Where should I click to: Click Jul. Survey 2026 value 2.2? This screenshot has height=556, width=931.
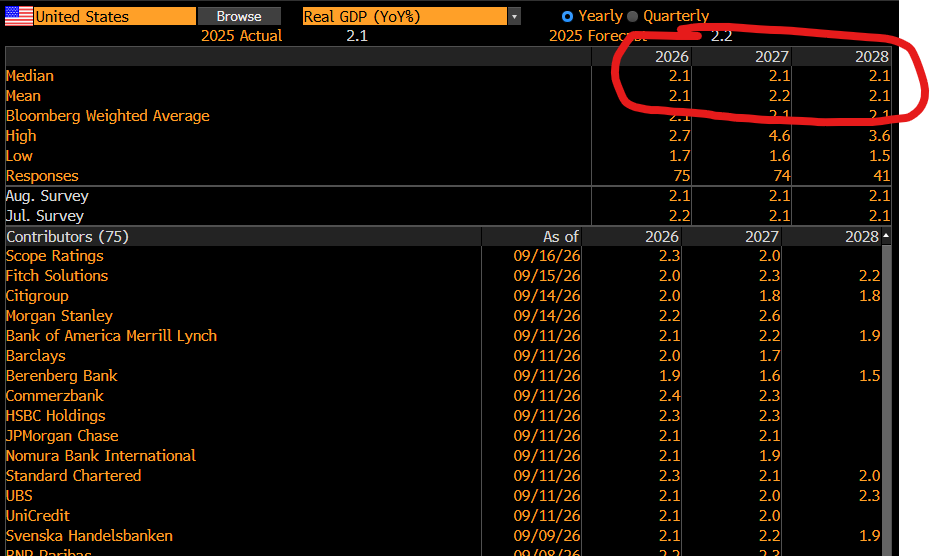[679, 216]
